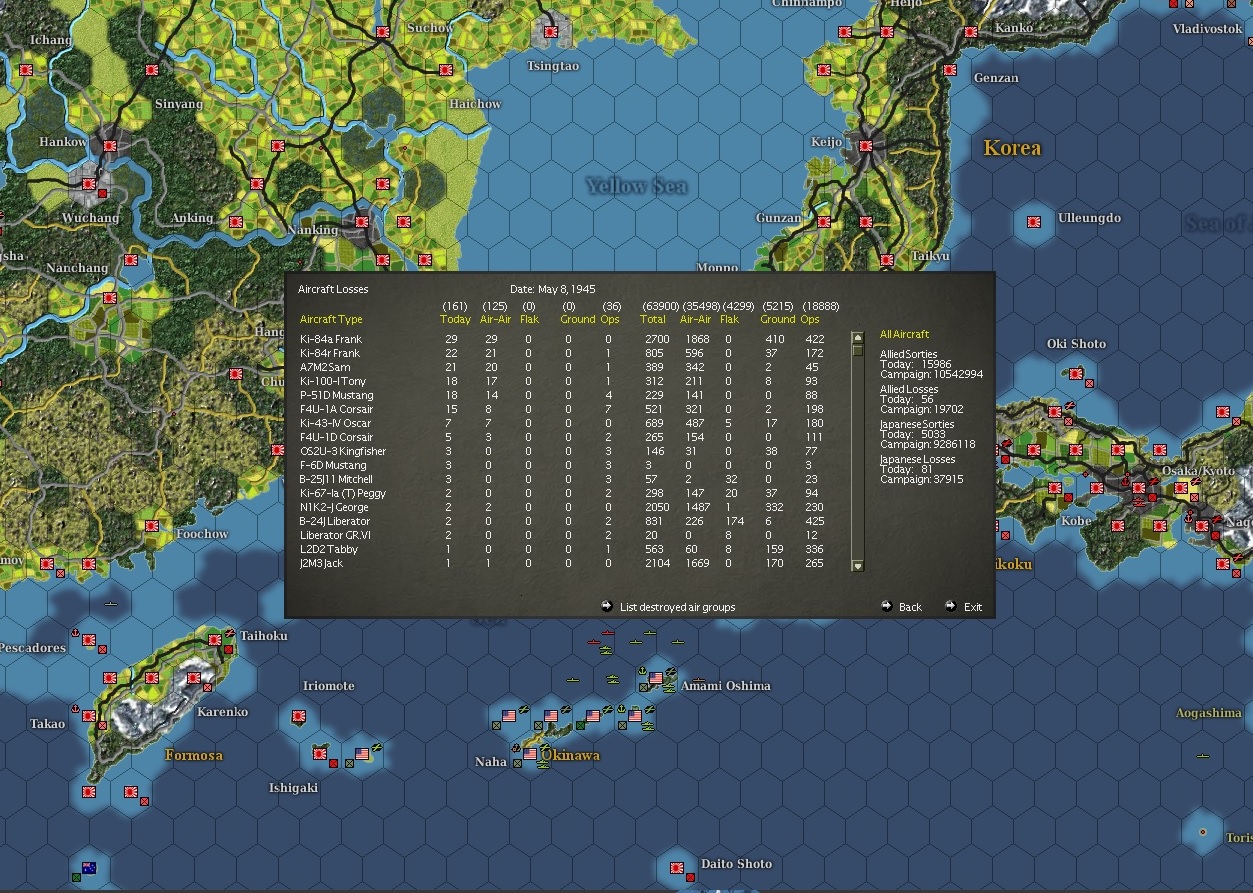Select the Japanese base flag at Iriomote

tap(298, 716)
